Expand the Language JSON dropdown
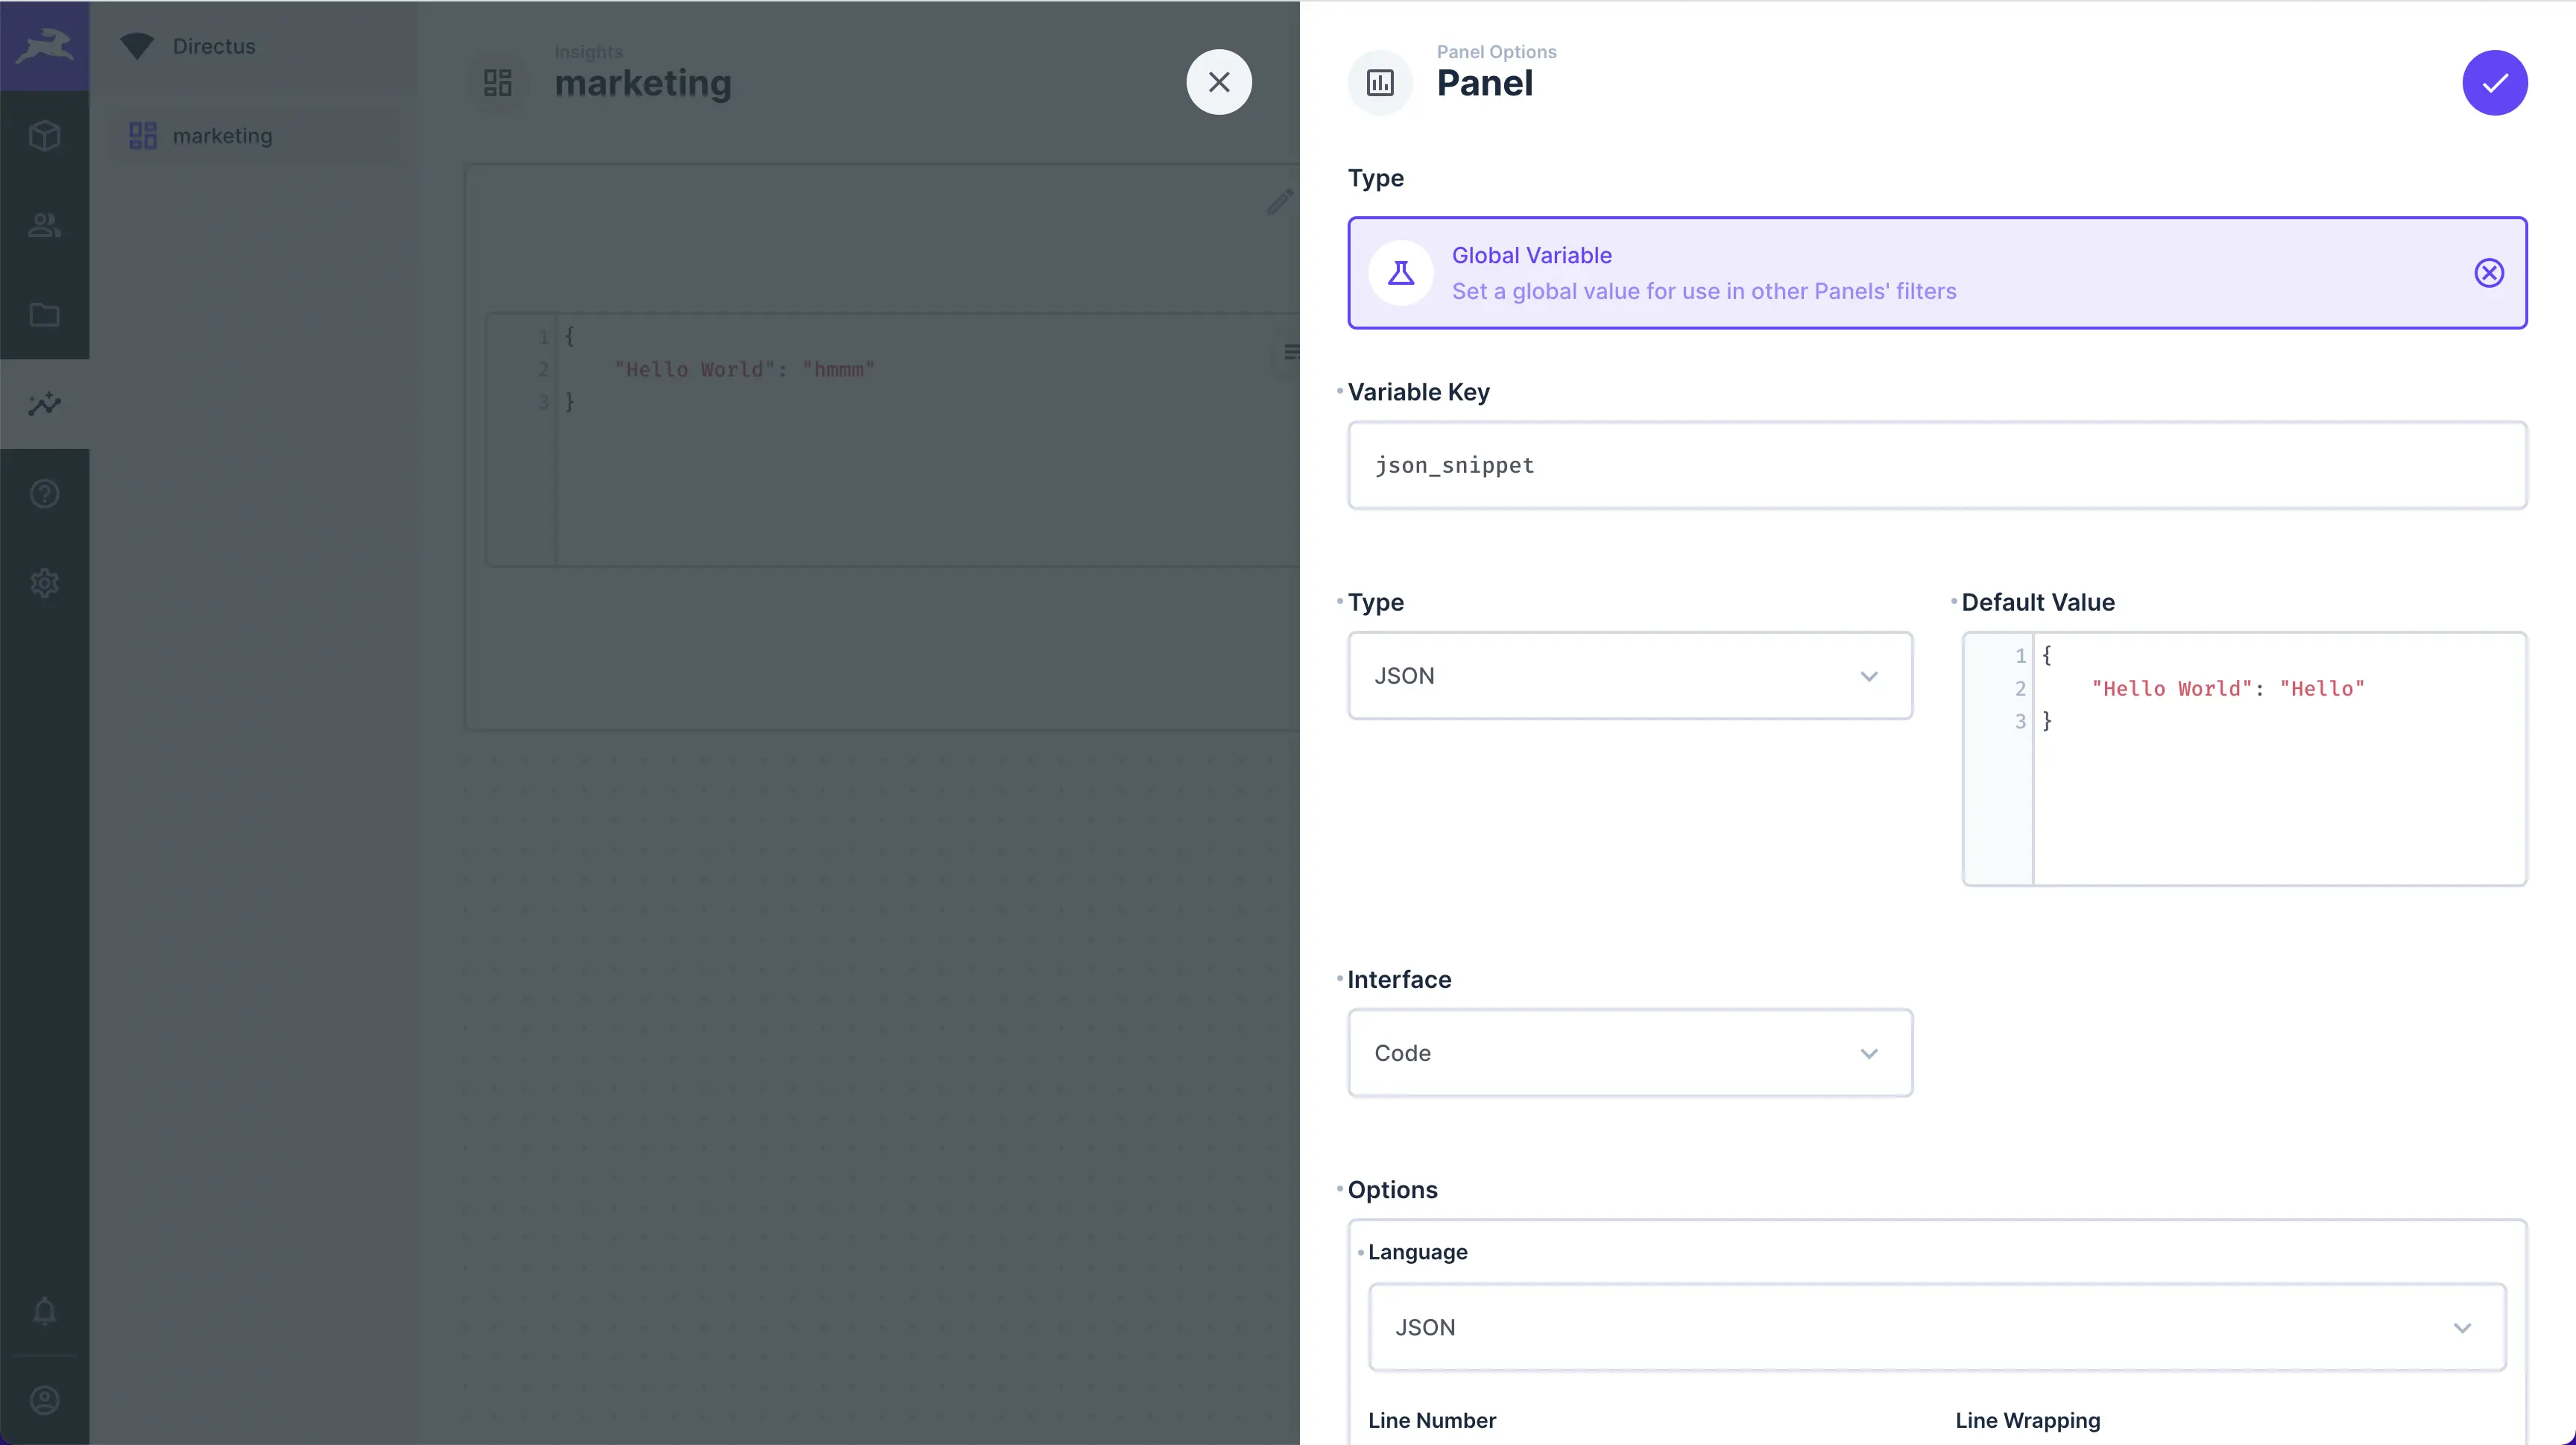The height and width of the screenshot is (1445, 2576). [x=1936, y=1328]
